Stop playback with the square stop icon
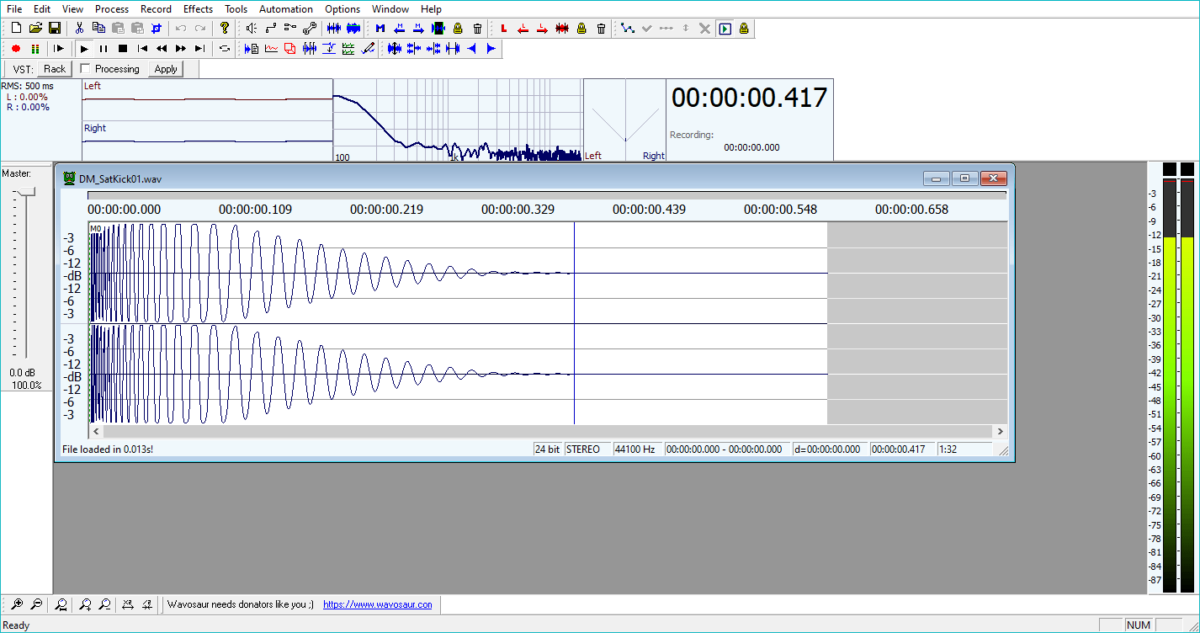Image resolution: width=1200 pixels, height=633 pixels. (121, 48)
